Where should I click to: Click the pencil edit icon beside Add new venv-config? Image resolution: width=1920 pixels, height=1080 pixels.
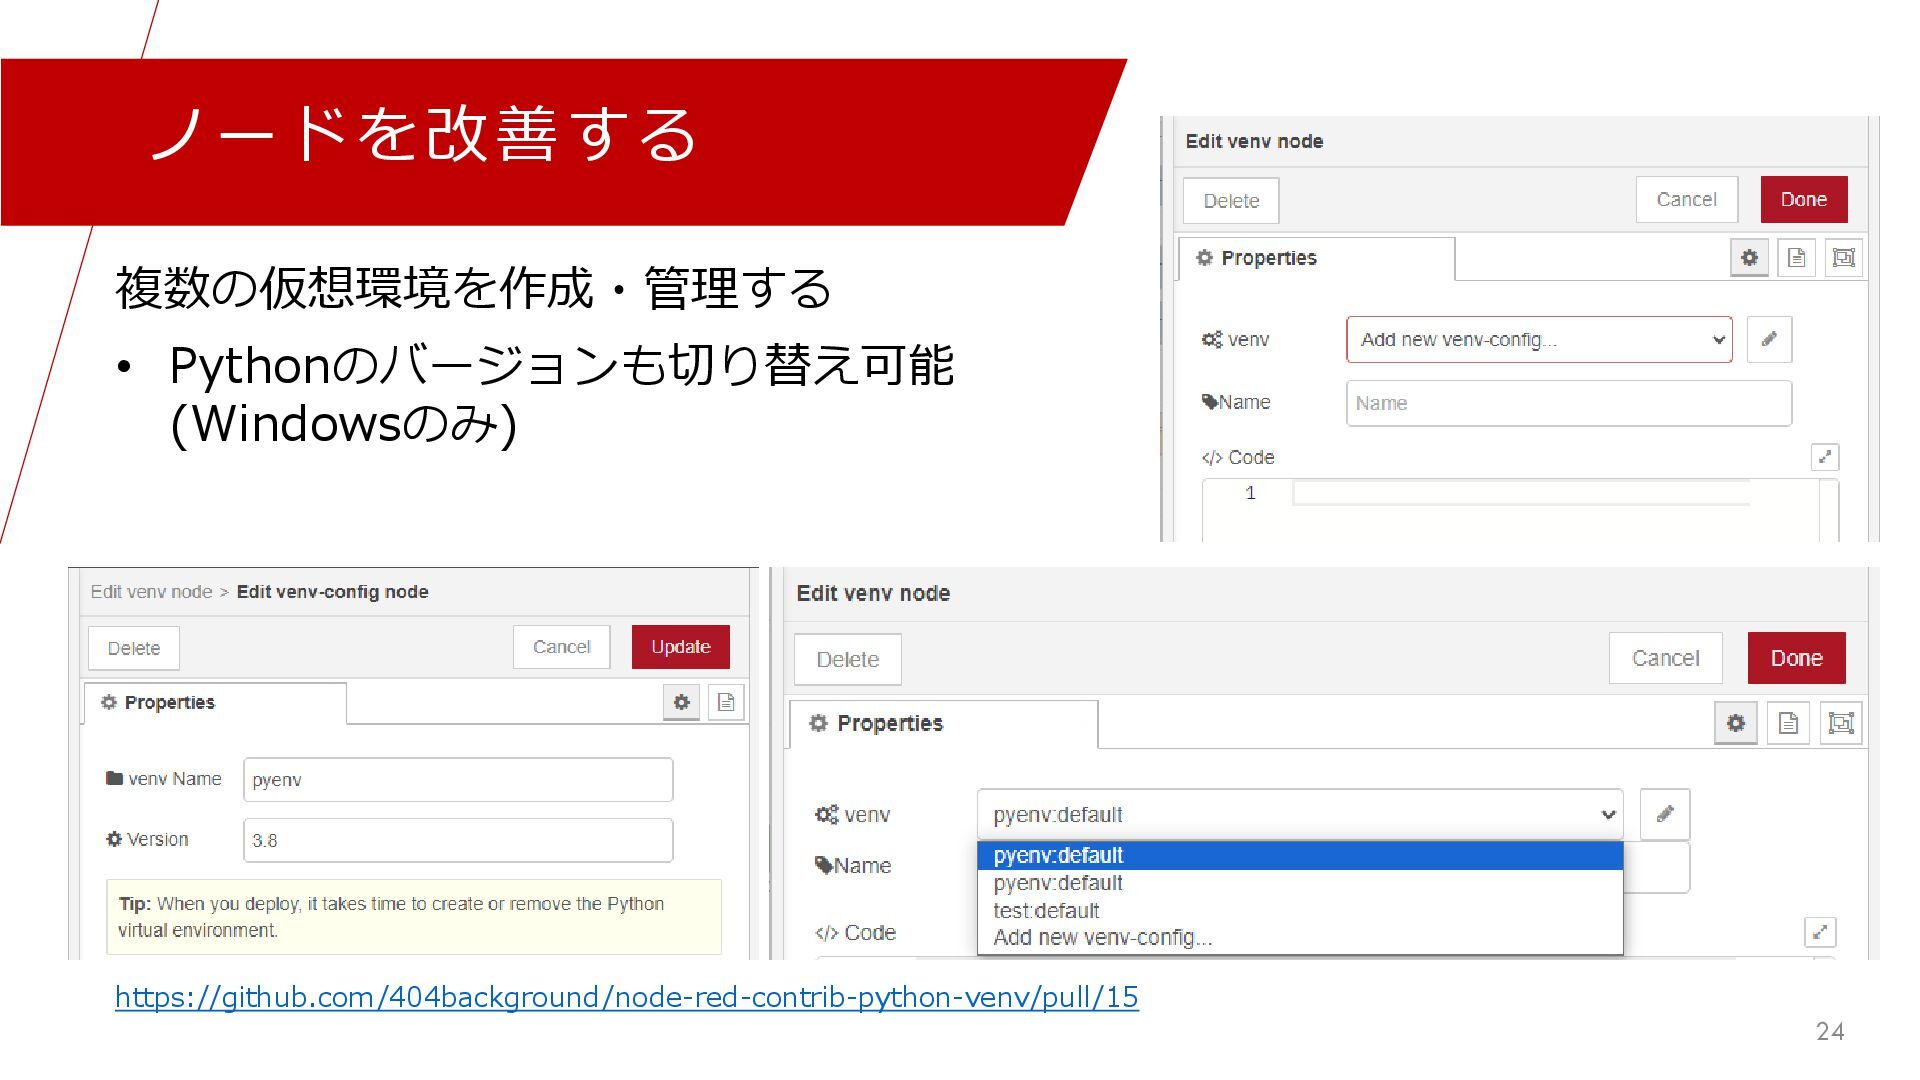(1769, 340)
